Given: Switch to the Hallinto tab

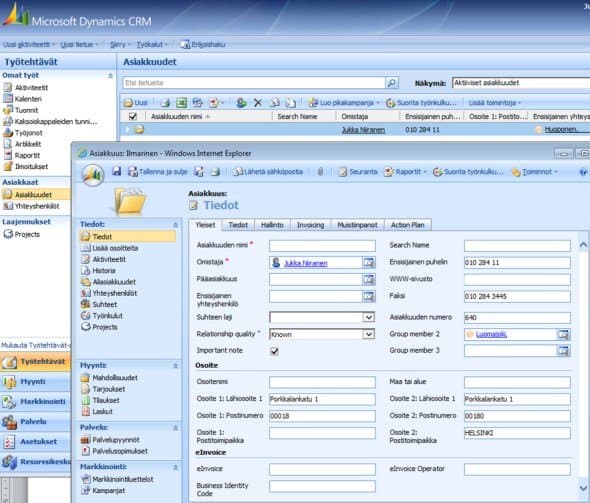Looking at the screenshot, I should pos(272,225).
